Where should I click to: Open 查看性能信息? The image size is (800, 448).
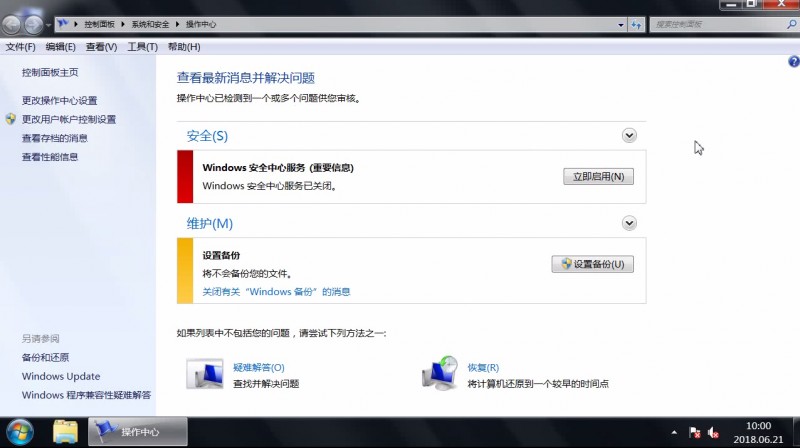[49, 157]
